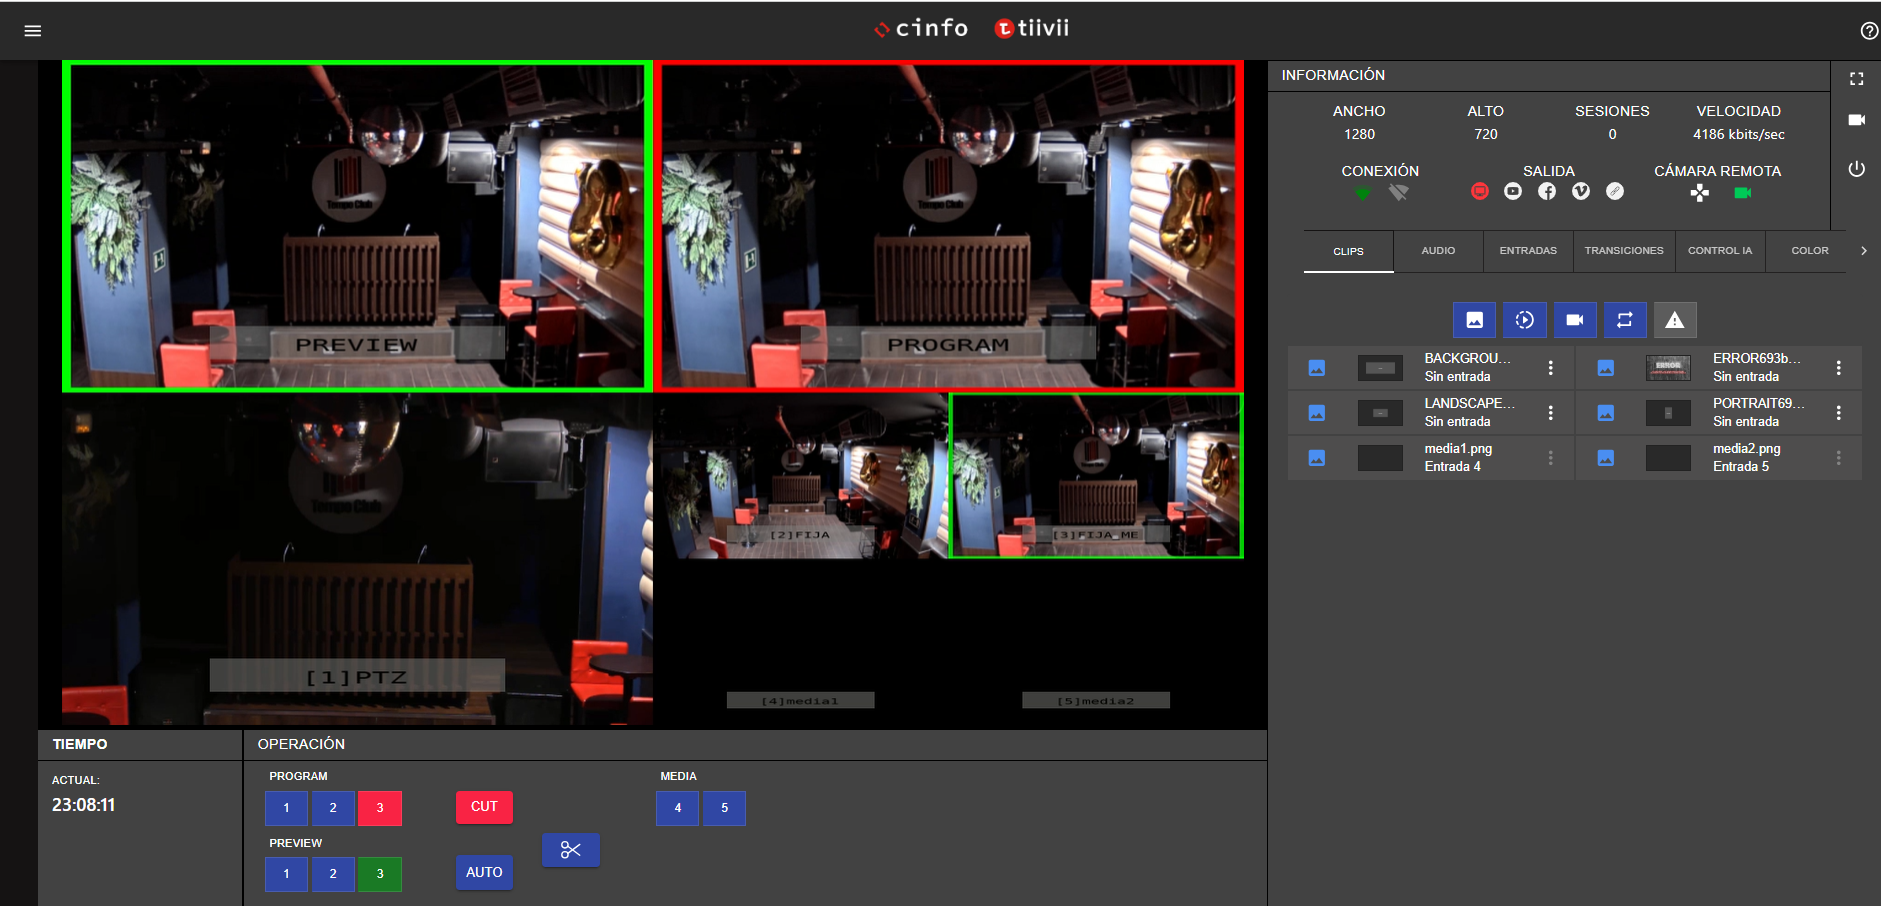Toggle the warning triangle clip filter

pos(1674,320)
